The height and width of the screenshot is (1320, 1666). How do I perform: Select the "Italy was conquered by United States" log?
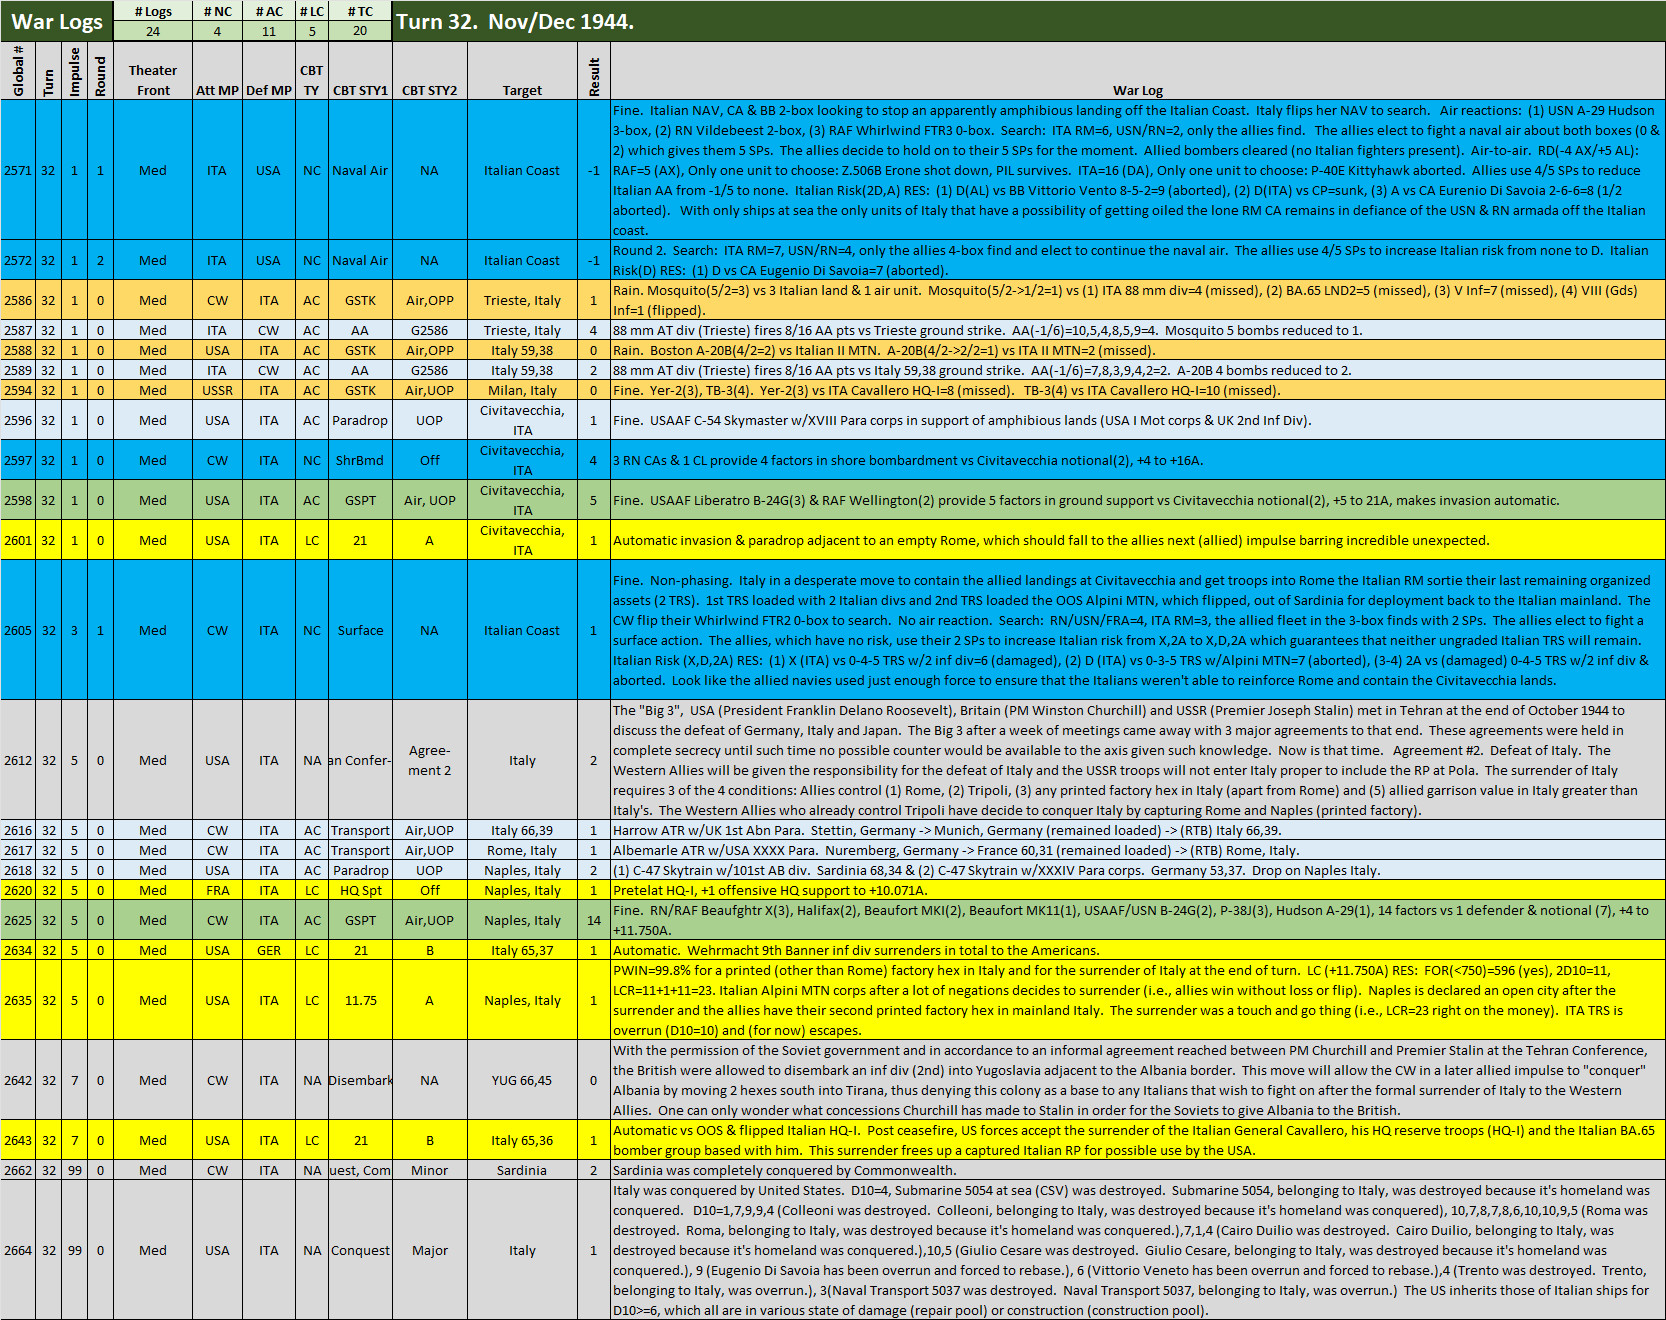pyautogui.click(x=1138, y=1250)
